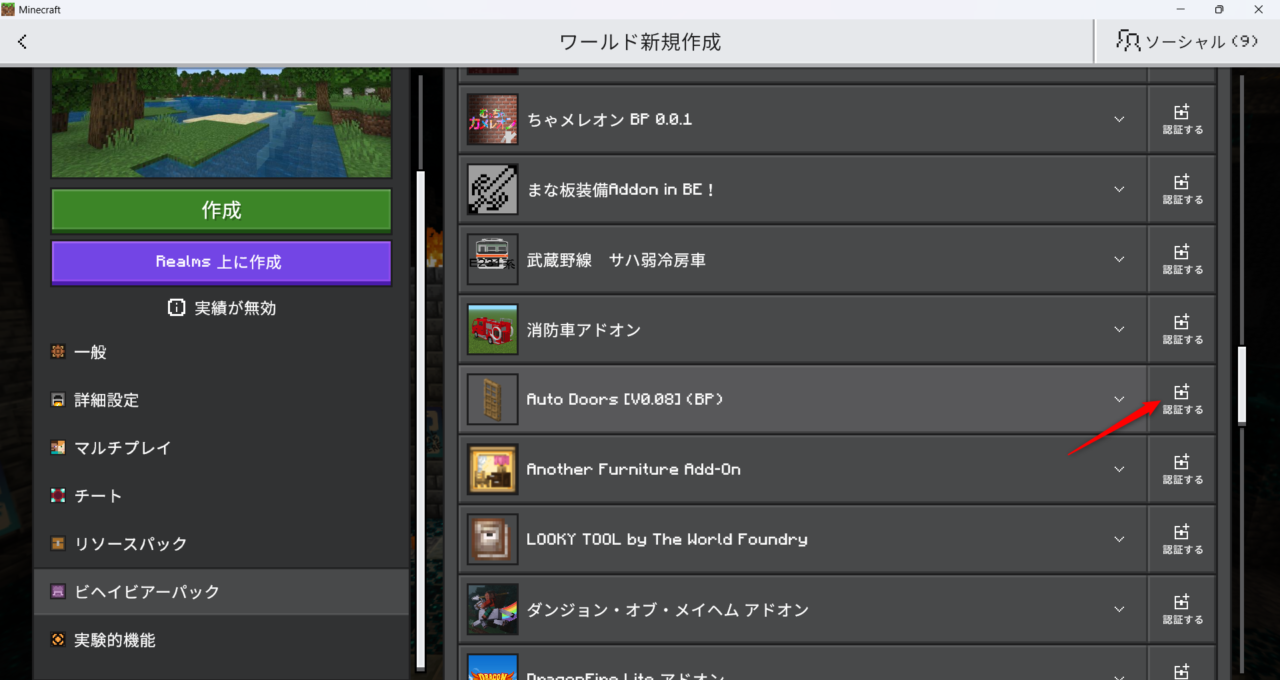1280x680 pixels.
Task: Click the left sidebar scrollbar
Action: point(420,420)
